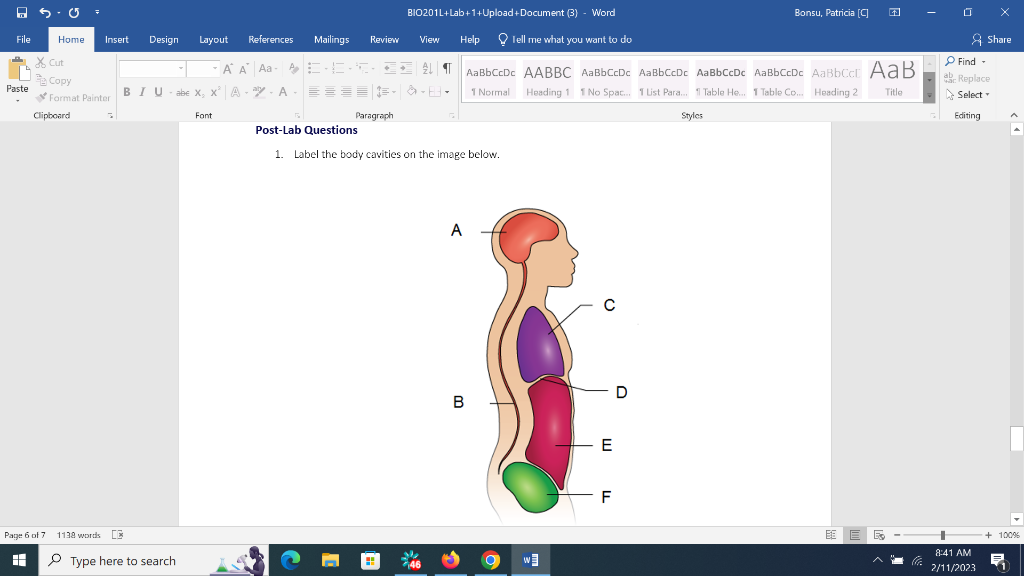The width and height of the screenshot is (1024, 576).
Task: Toggle Show/Hide paragraph marks
Action: (447, 69)
